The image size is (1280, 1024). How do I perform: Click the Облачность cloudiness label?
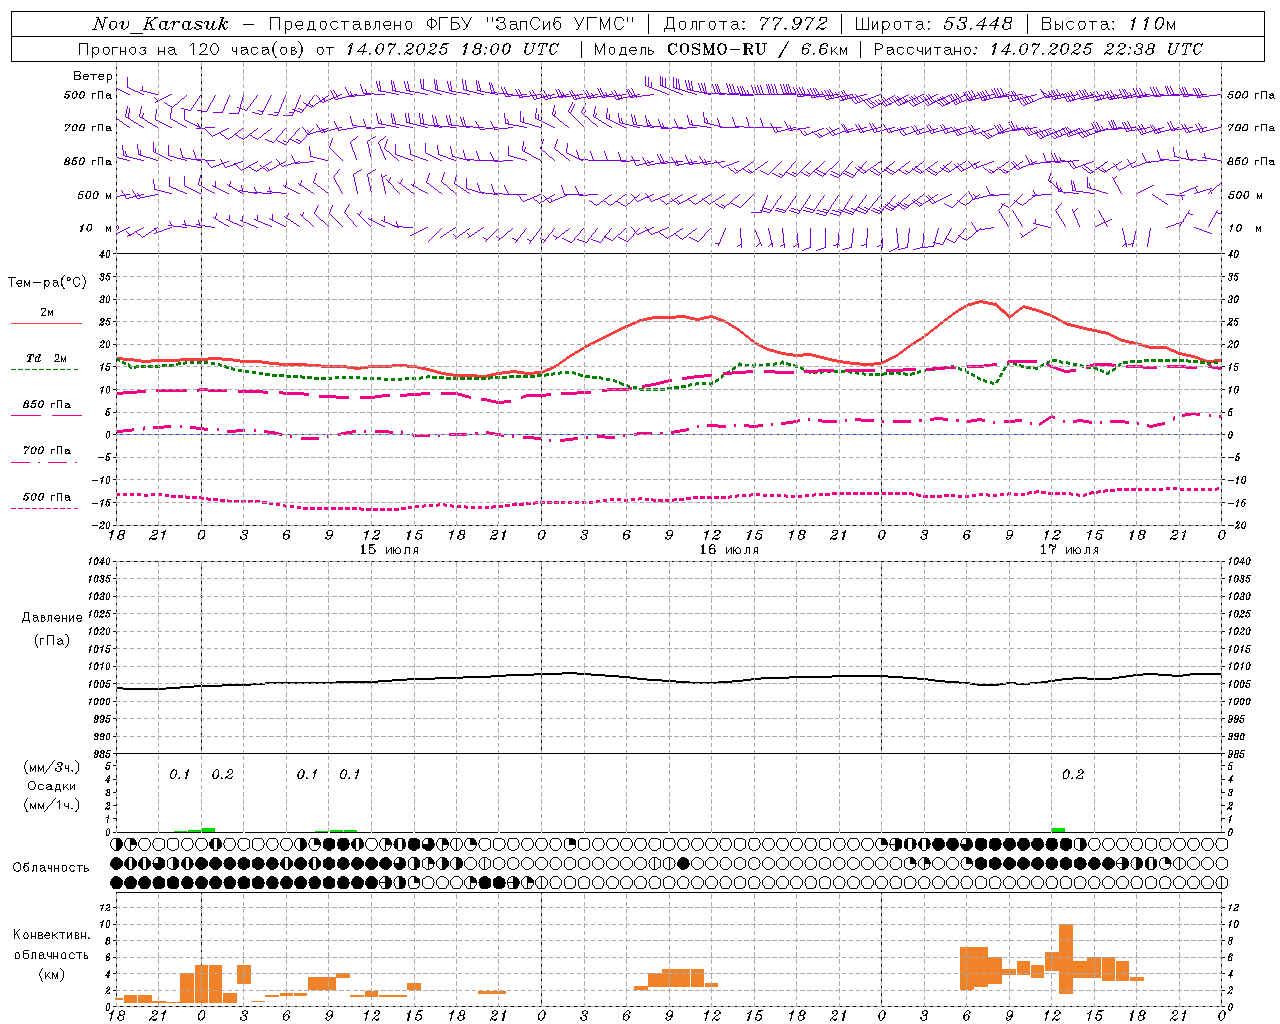(51, 867)
